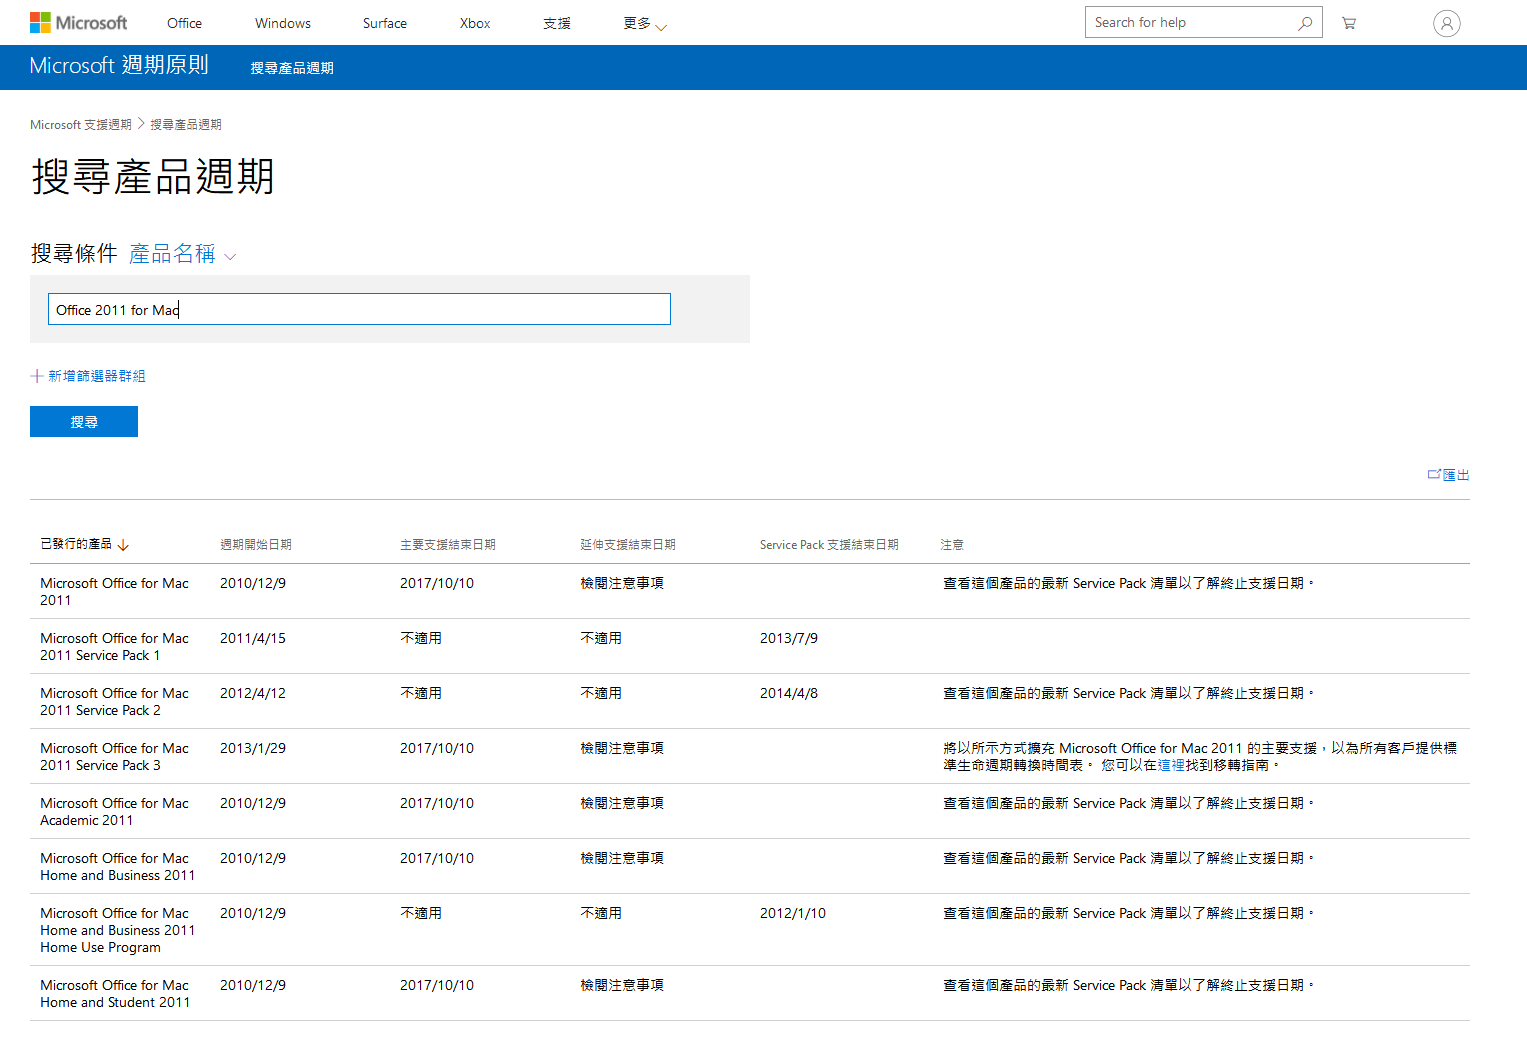Click the 主要支援結束日期 column header
This screenshot has width=1527, height=1050.
pyautogui.click(x=448, y=545)
